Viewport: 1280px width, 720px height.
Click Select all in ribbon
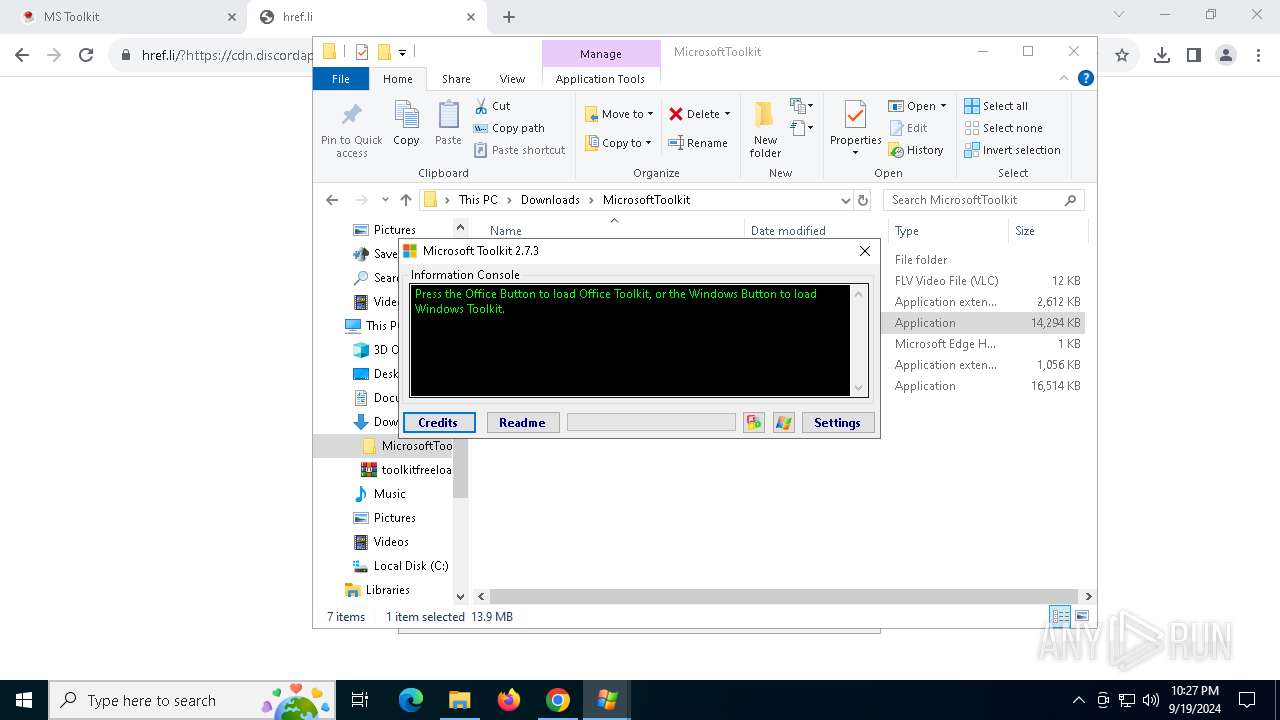[x=996, y=106]
